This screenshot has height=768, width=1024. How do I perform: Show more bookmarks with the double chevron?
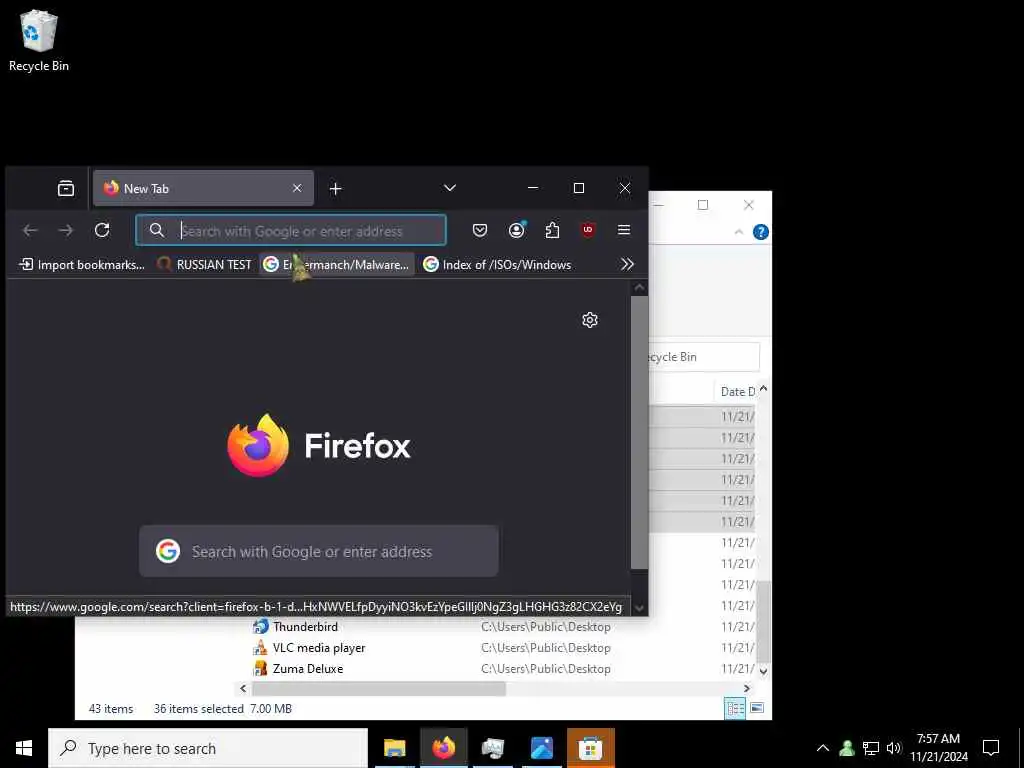tap(628, 264)
